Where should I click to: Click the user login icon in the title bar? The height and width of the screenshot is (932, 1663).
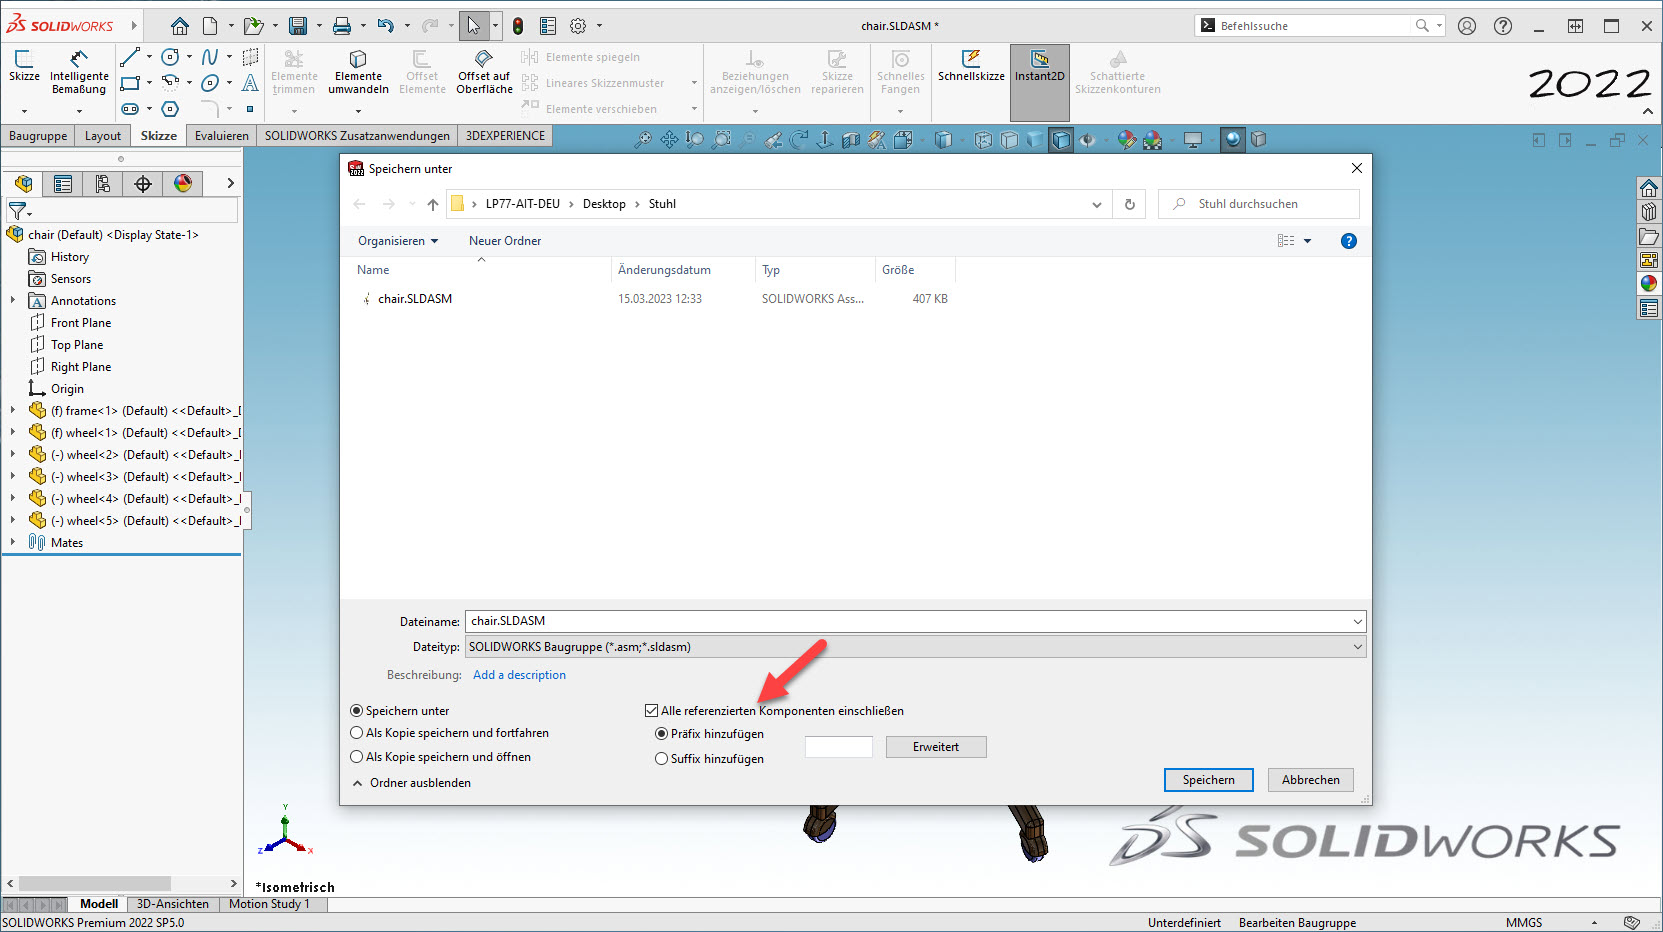(1467, 26)
